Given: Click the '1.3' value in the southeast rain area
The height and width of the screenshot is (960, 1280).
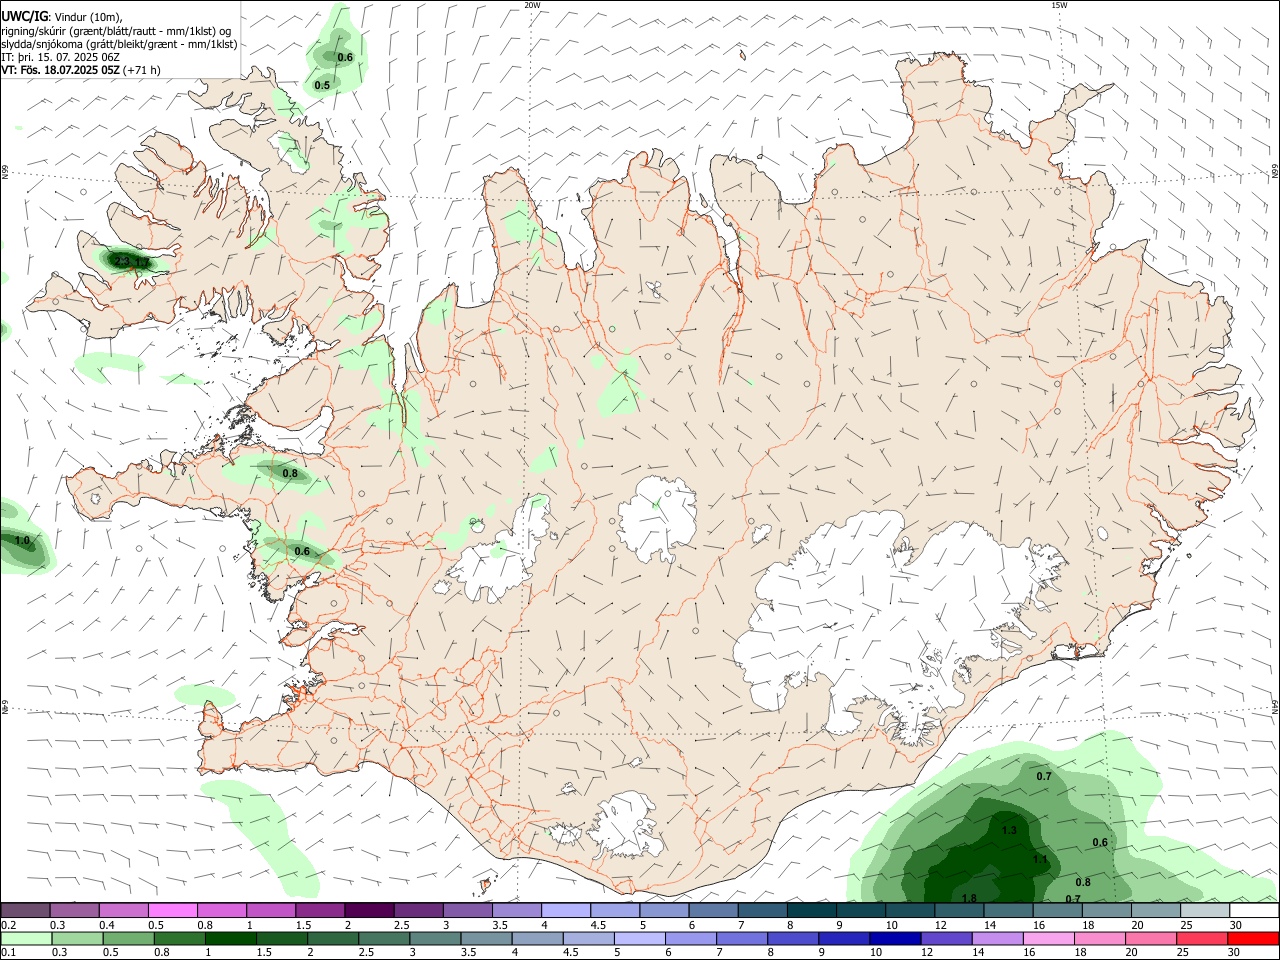Looking at the screenshot, I should [1009, 831].
